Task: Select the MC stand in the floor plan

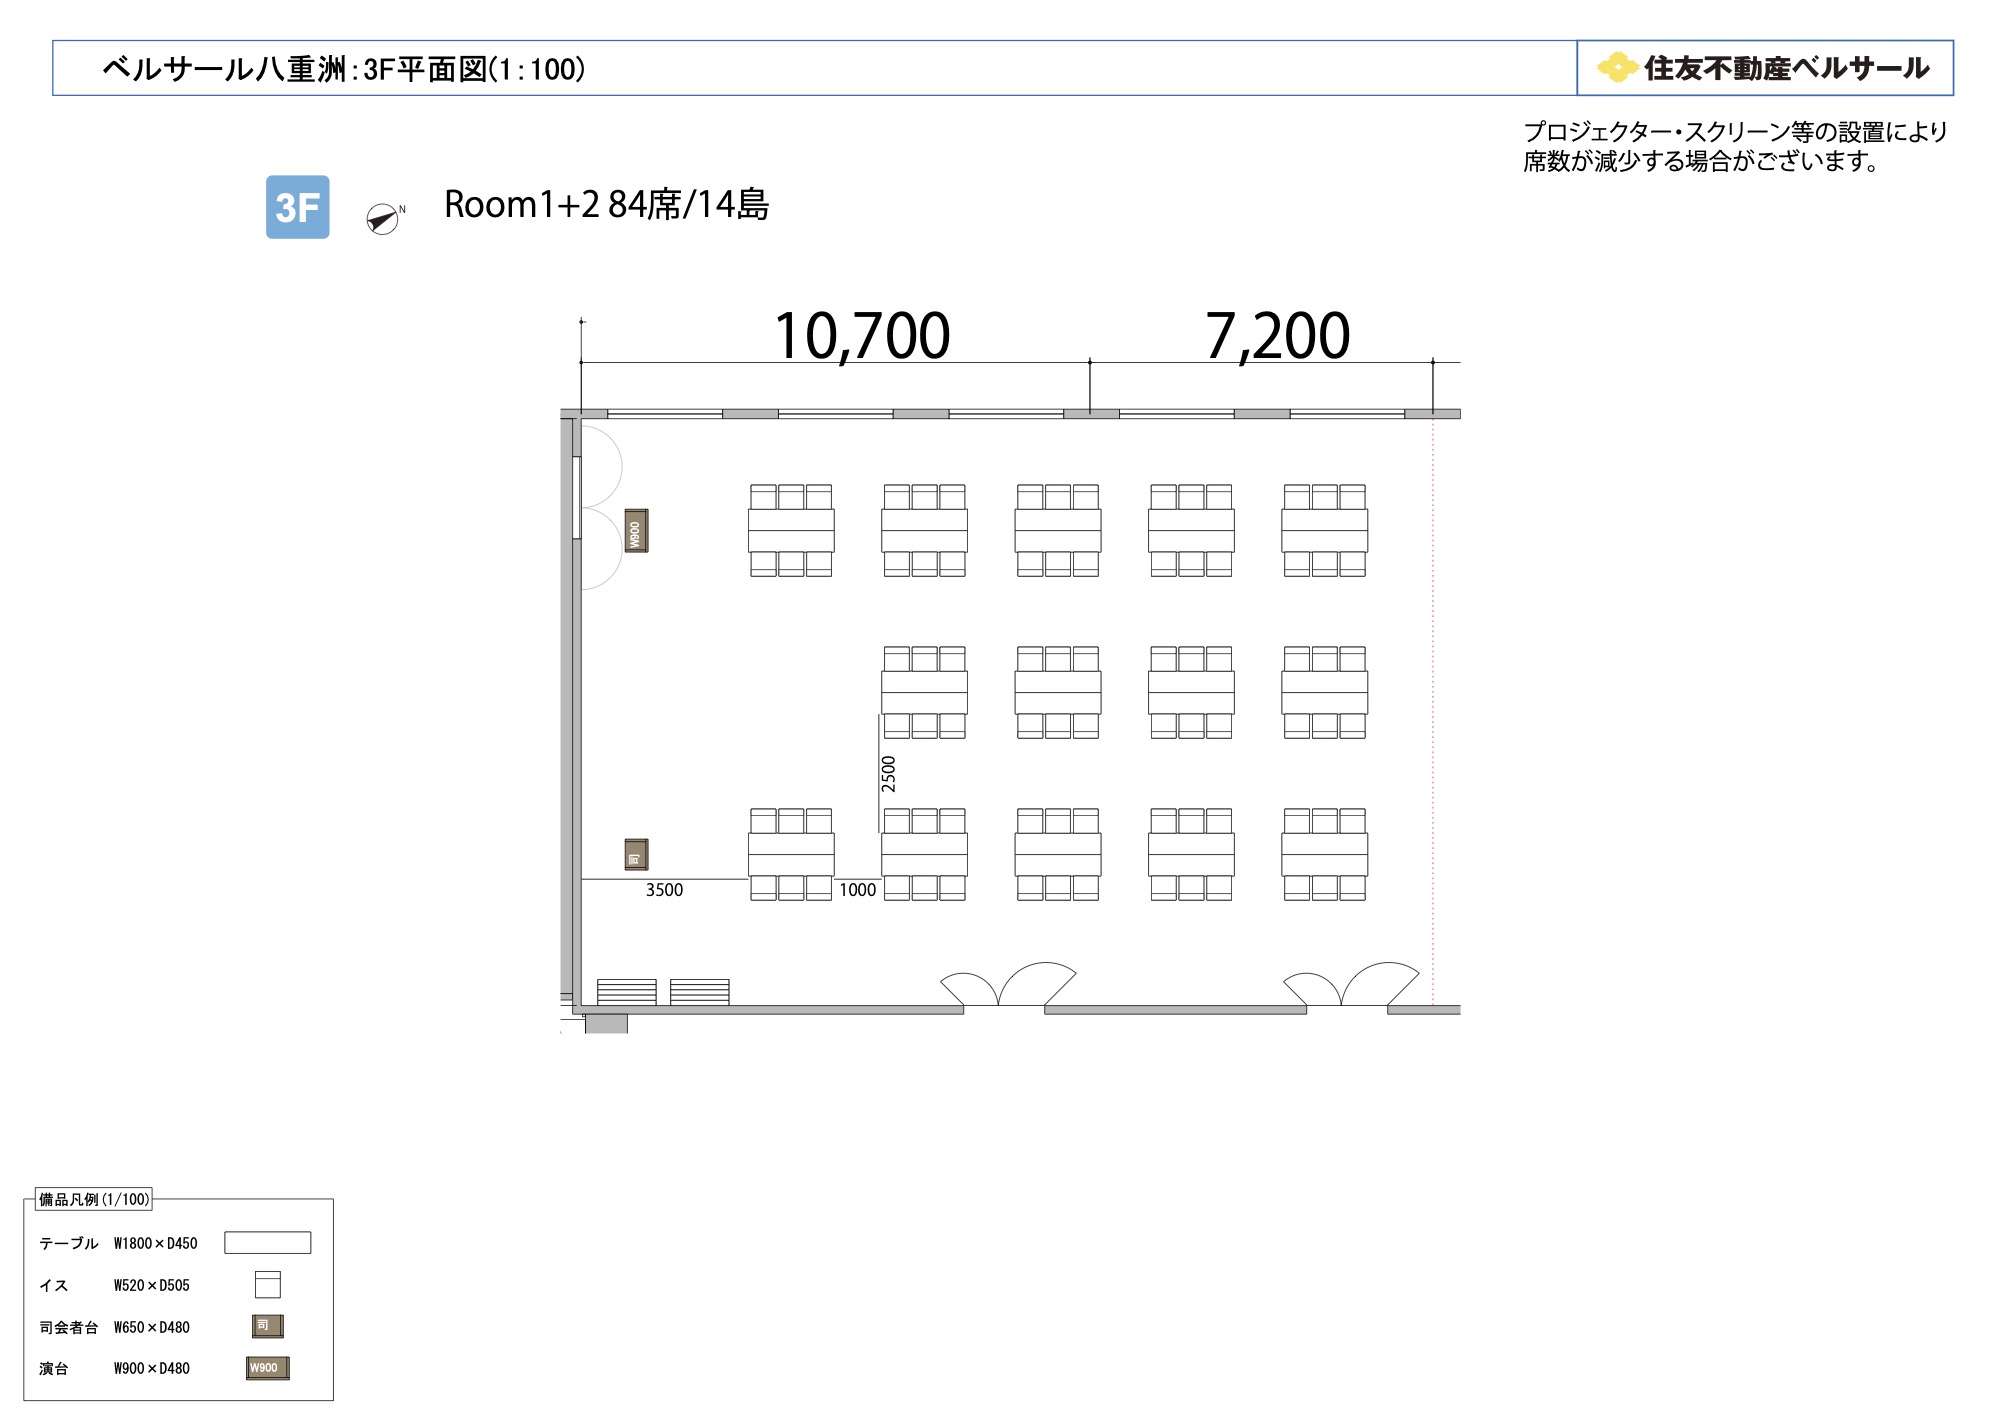Action: [x=636, y=854]
